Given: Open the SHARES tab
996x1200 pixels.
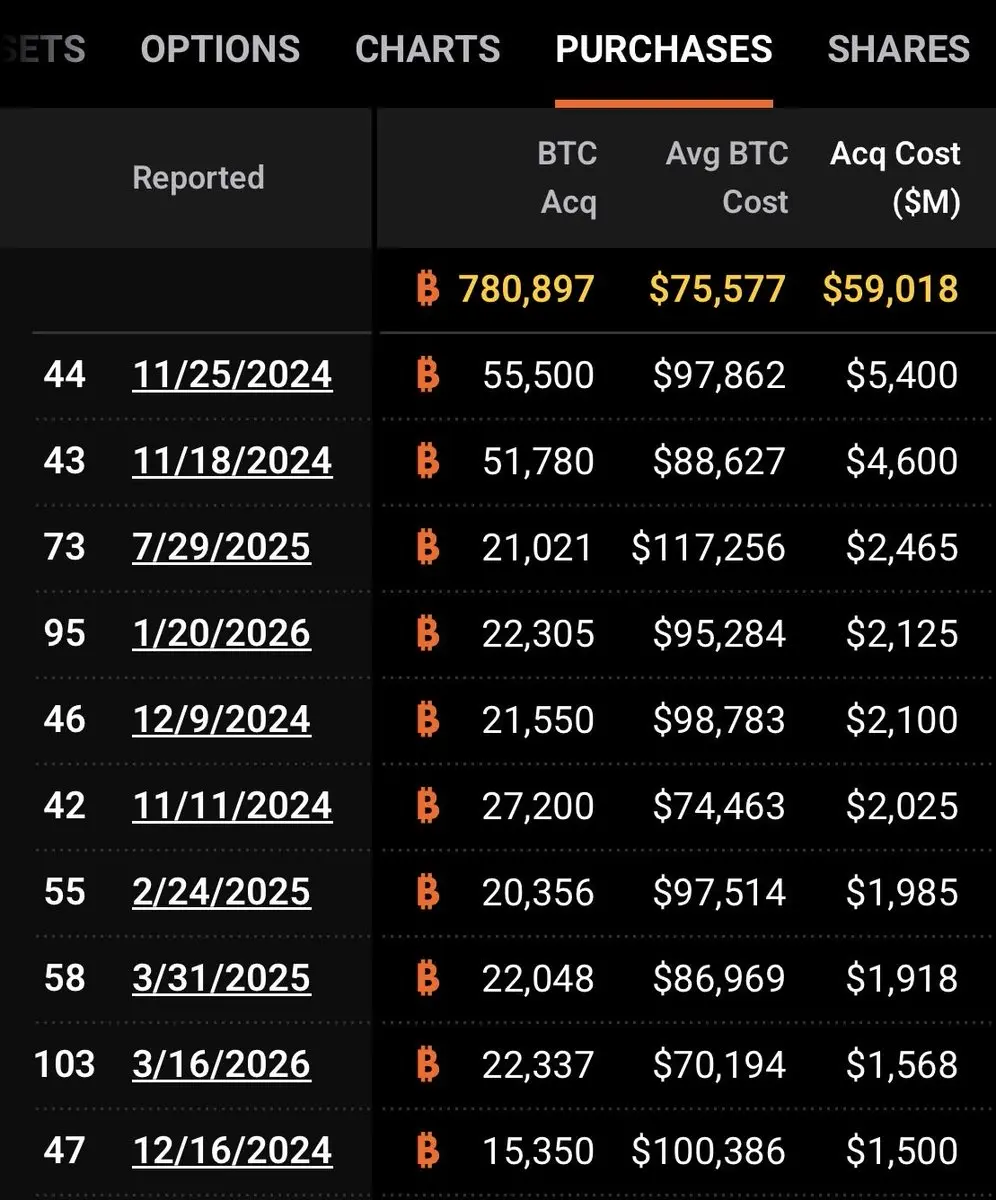Looking at the screenshot, I should coord(898,49).
